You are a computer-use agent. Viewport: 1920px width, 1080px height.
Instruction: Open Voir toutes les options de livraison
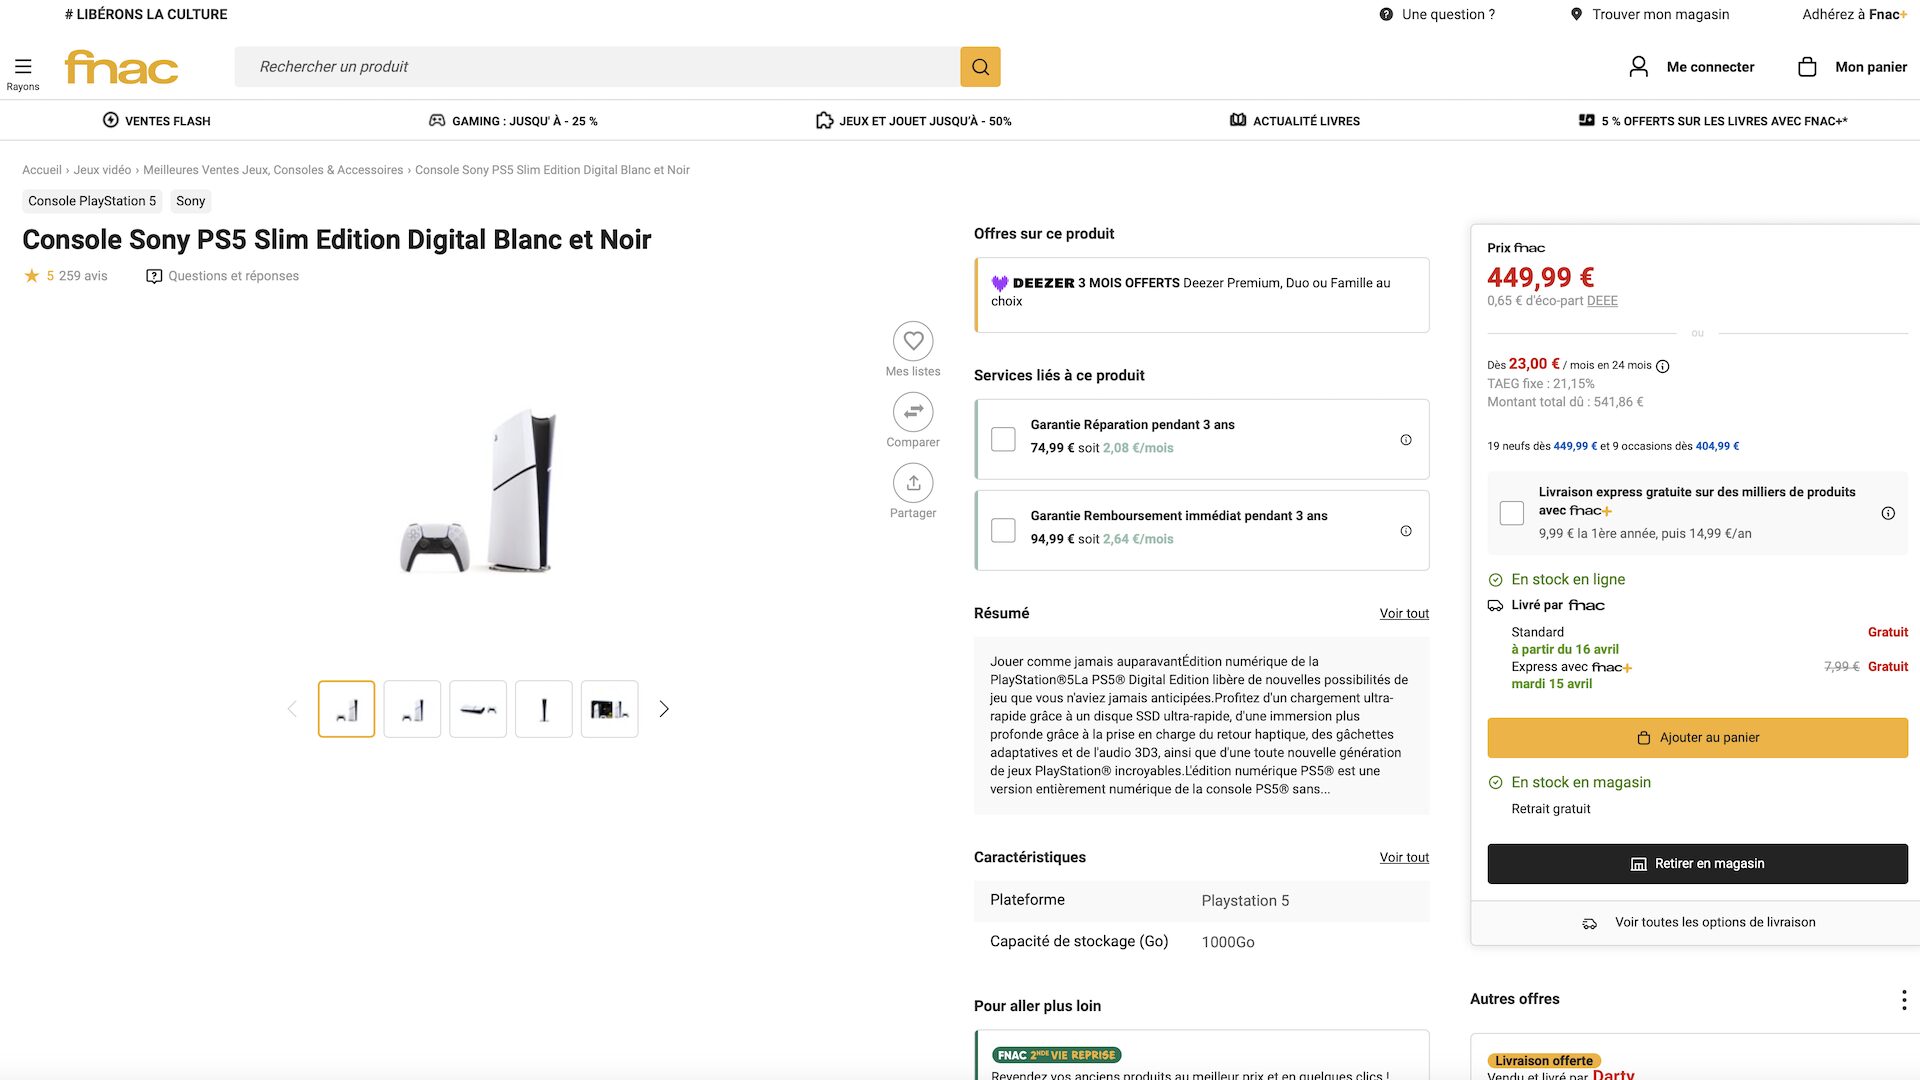[1698, 923]
